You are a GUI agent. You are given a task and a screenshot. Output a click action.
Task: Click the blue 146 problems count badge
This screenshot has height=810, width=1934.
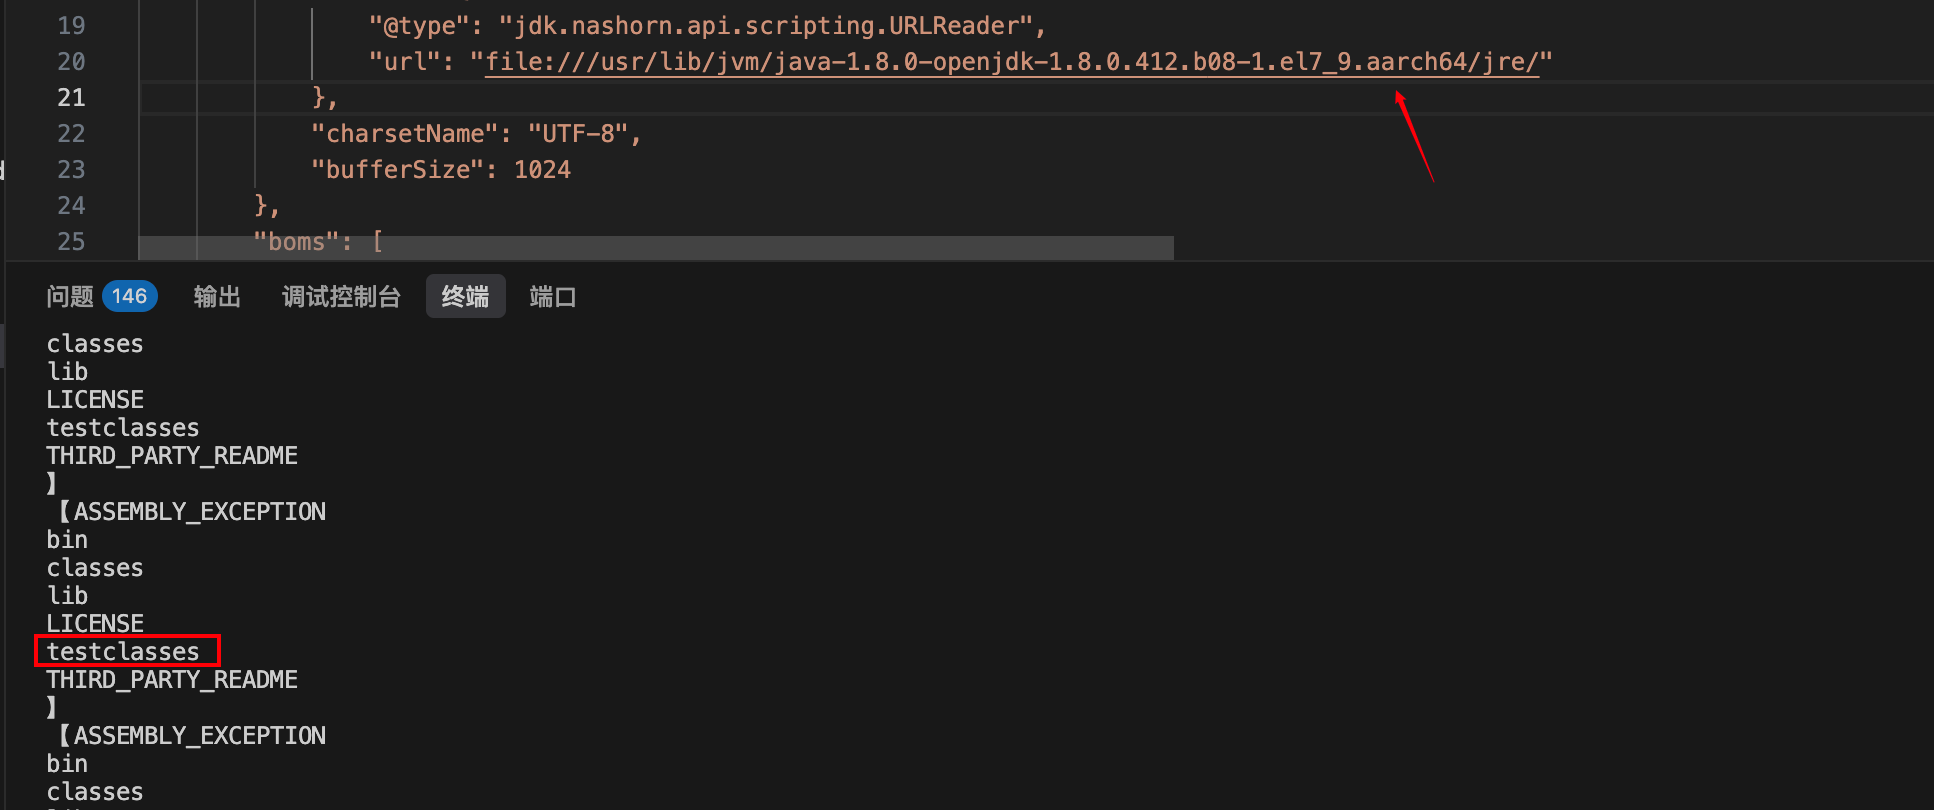tap(129, 296)
